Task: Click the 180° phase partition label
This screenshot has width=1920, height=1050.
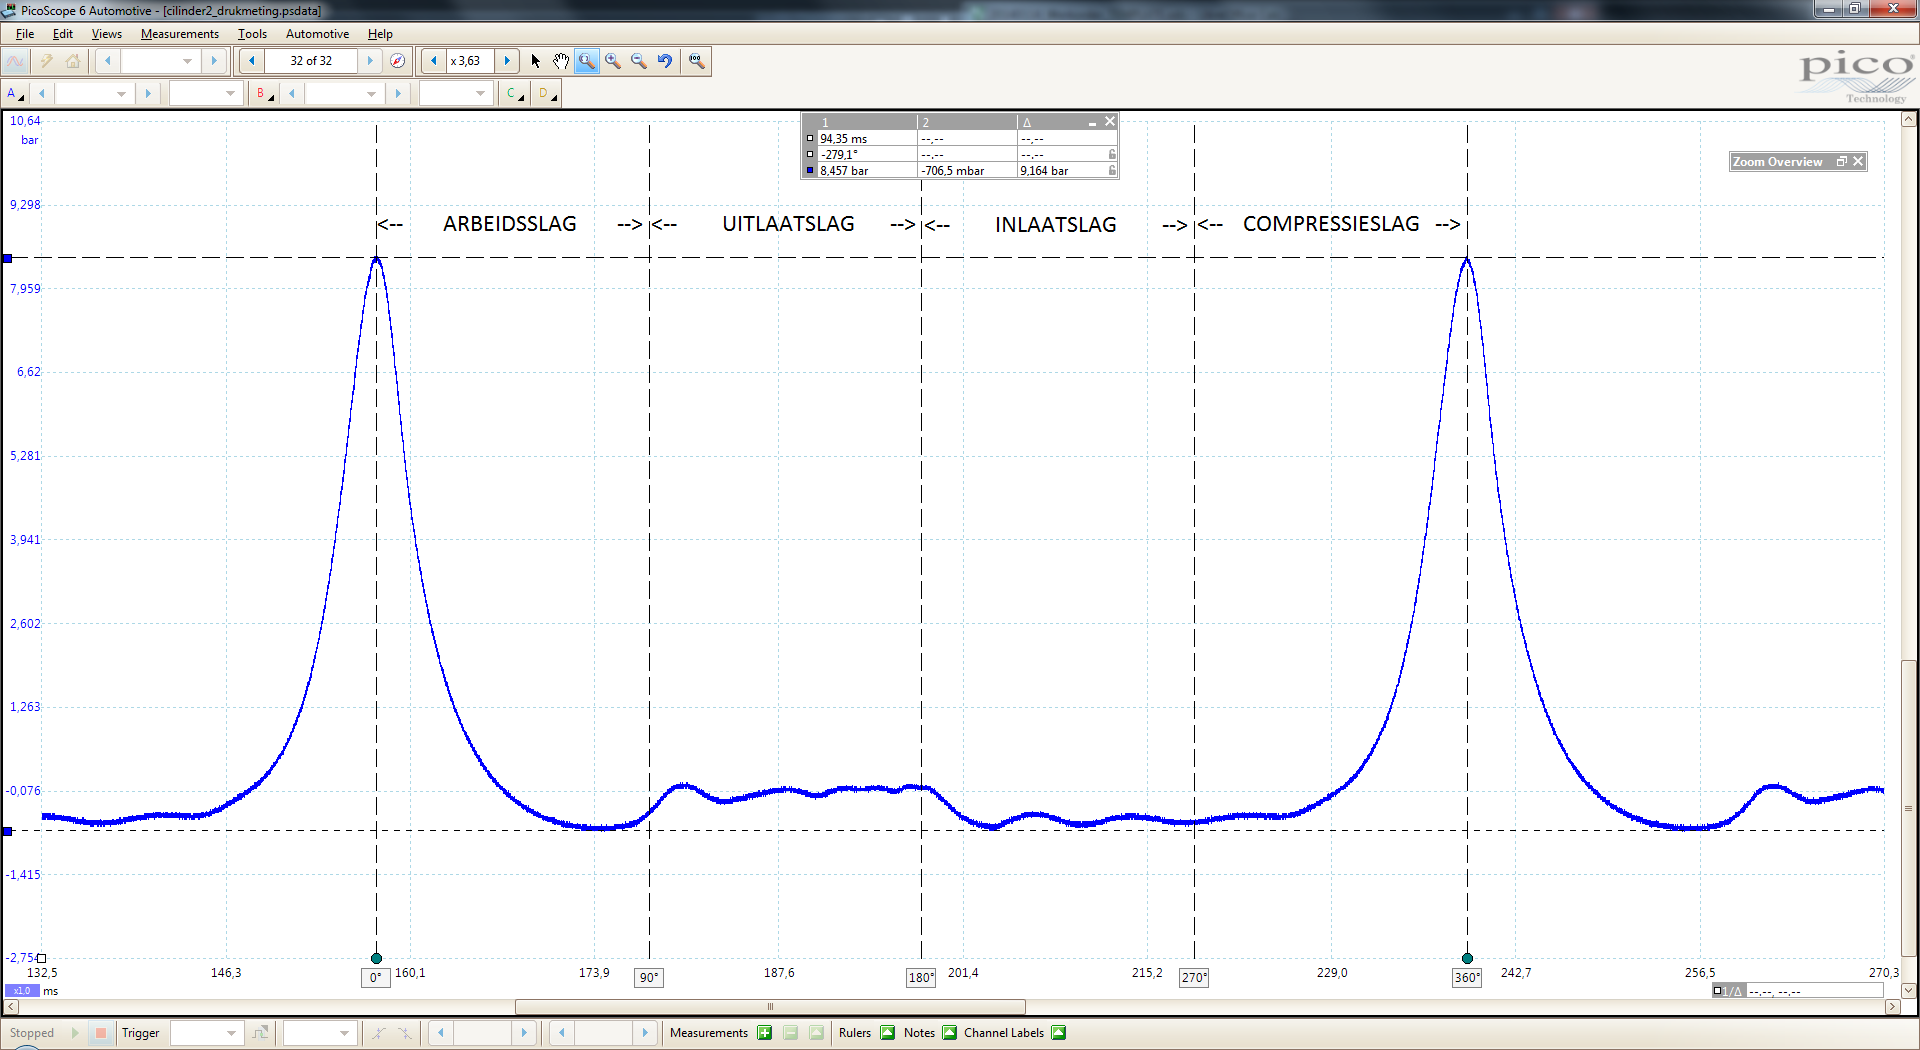Action: click(x=921, y=977)
